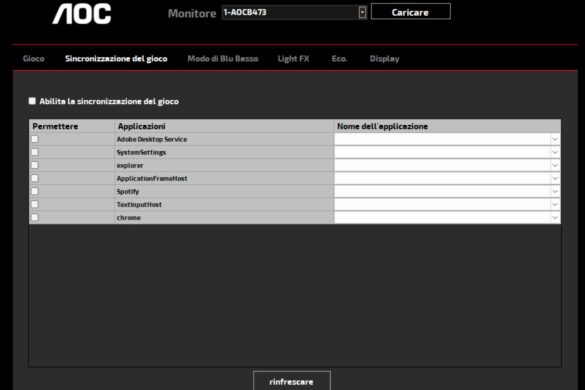Screen dimensions: 585x390
Task: Select the Adobe Desktop Service row text
Action: 152,139
